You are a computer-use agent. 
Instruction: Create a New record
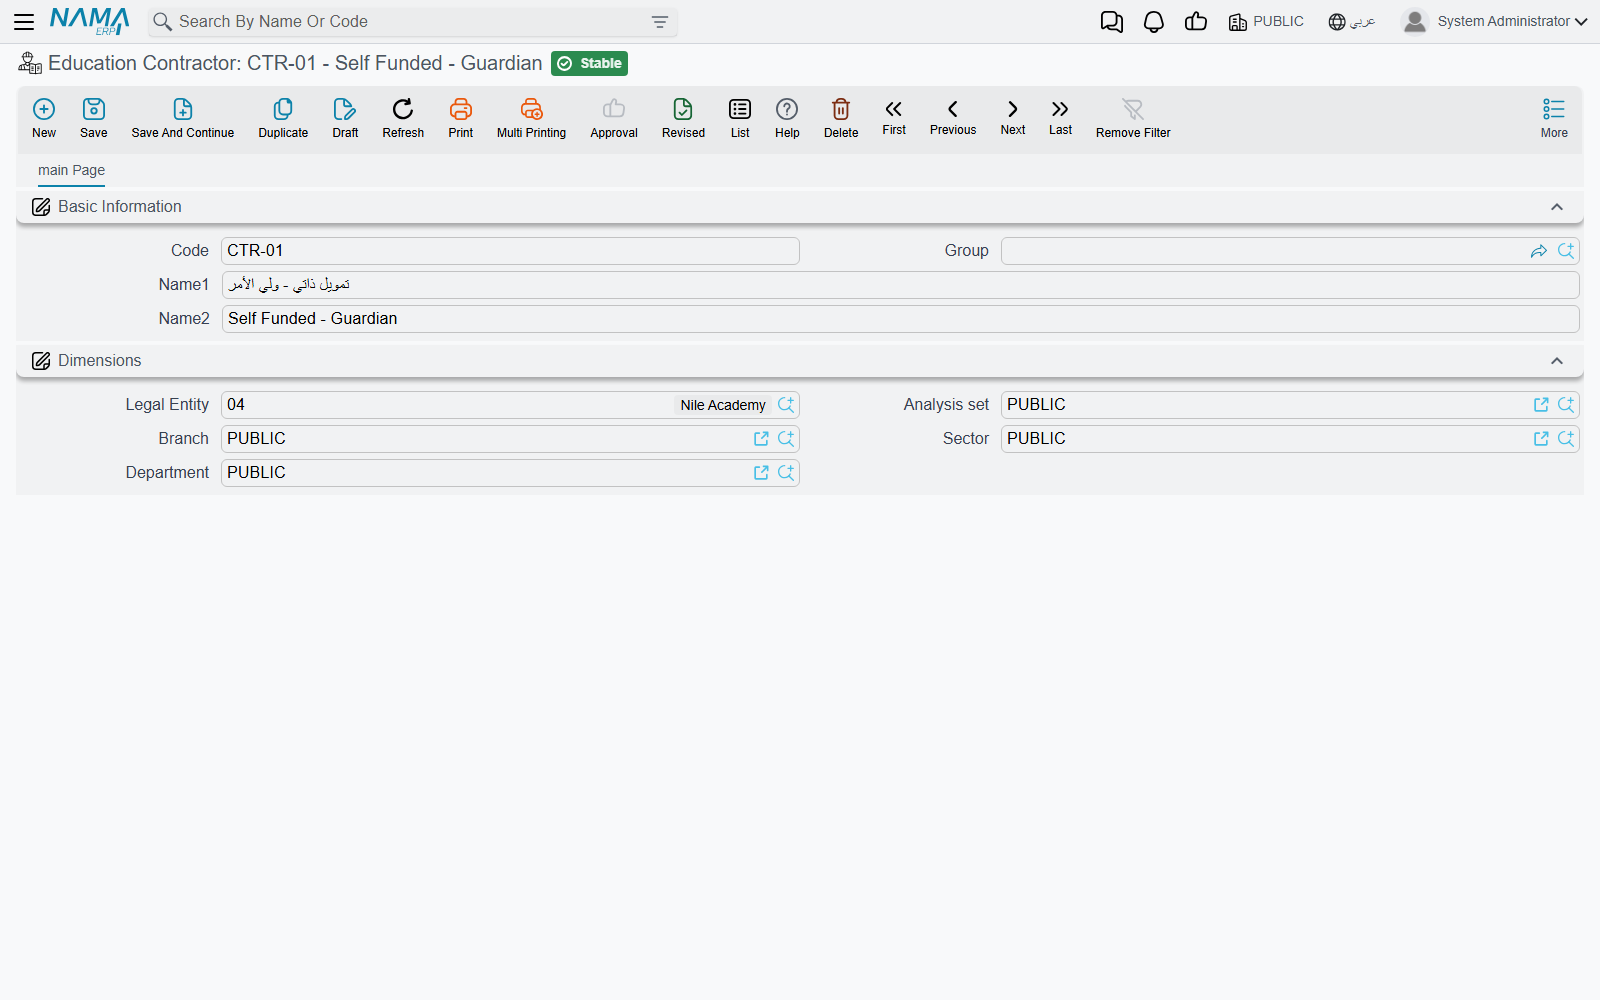[44, 118]
